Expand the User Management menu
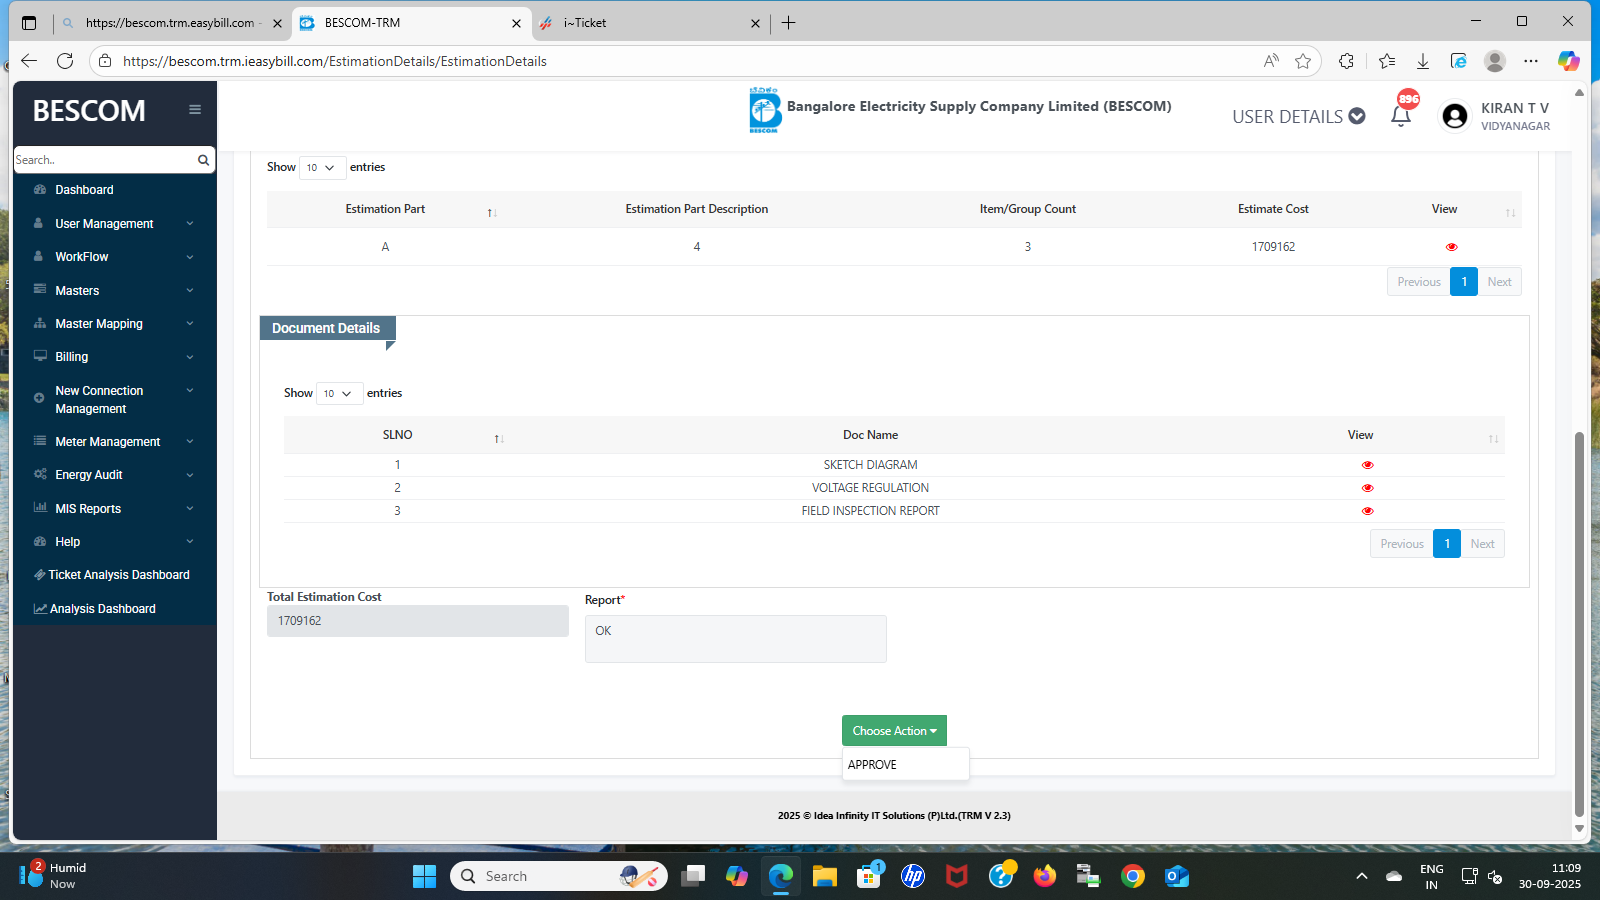Viewport: 1600px width, 900px height. point(115,224)
